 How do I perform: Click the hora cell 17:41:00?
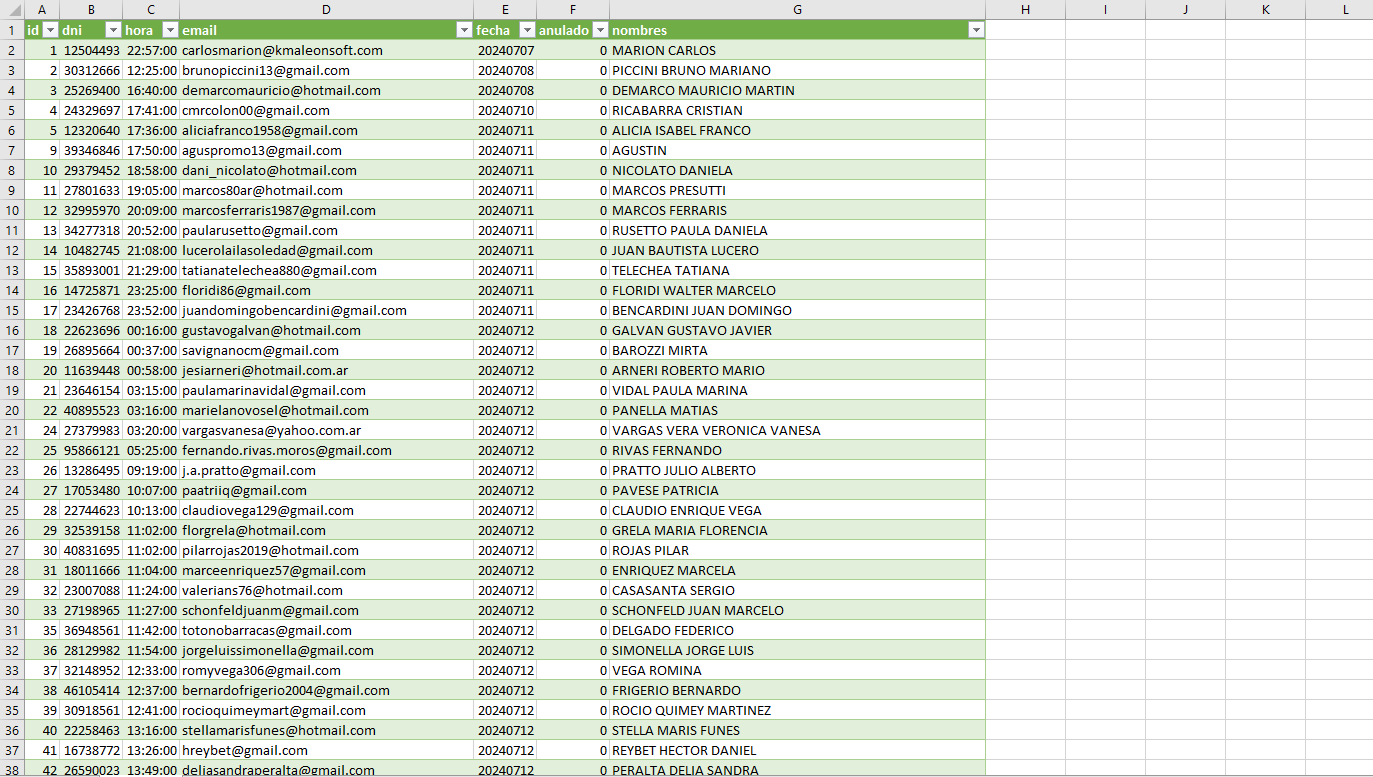(151, 110)
